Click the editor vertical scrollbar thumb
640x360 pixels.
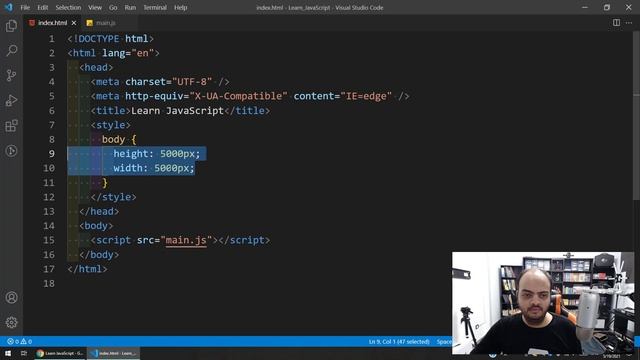(x=636, y=116)
